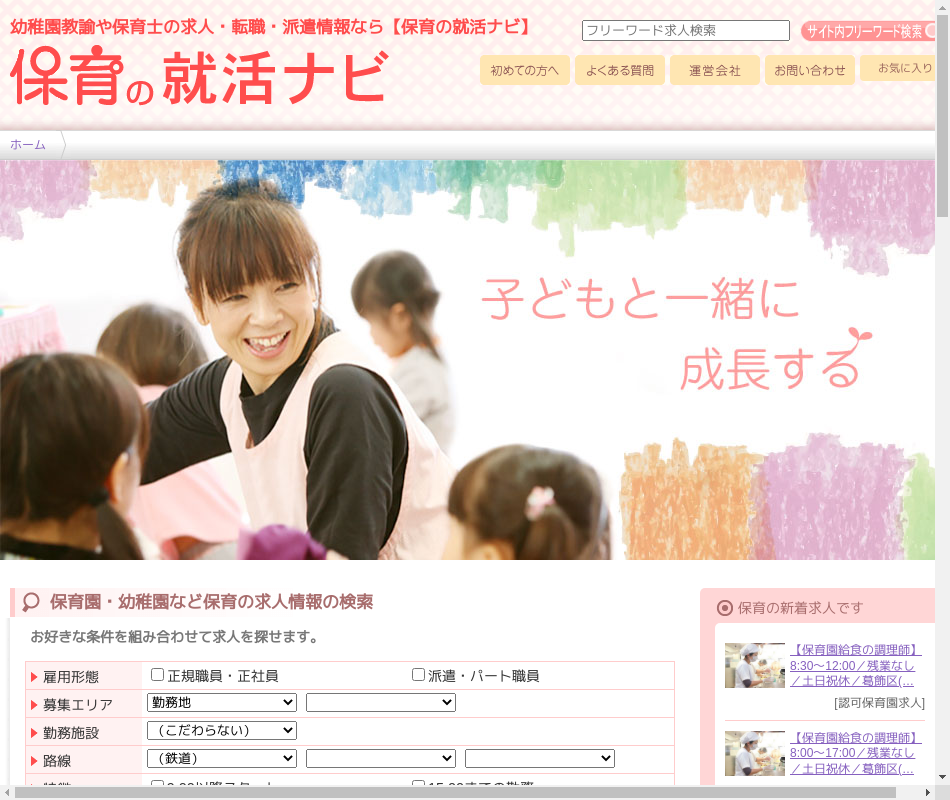Click the 保育の就活ナビ site logo
Screen dimensions: 950x800
[x=198, y=77]
